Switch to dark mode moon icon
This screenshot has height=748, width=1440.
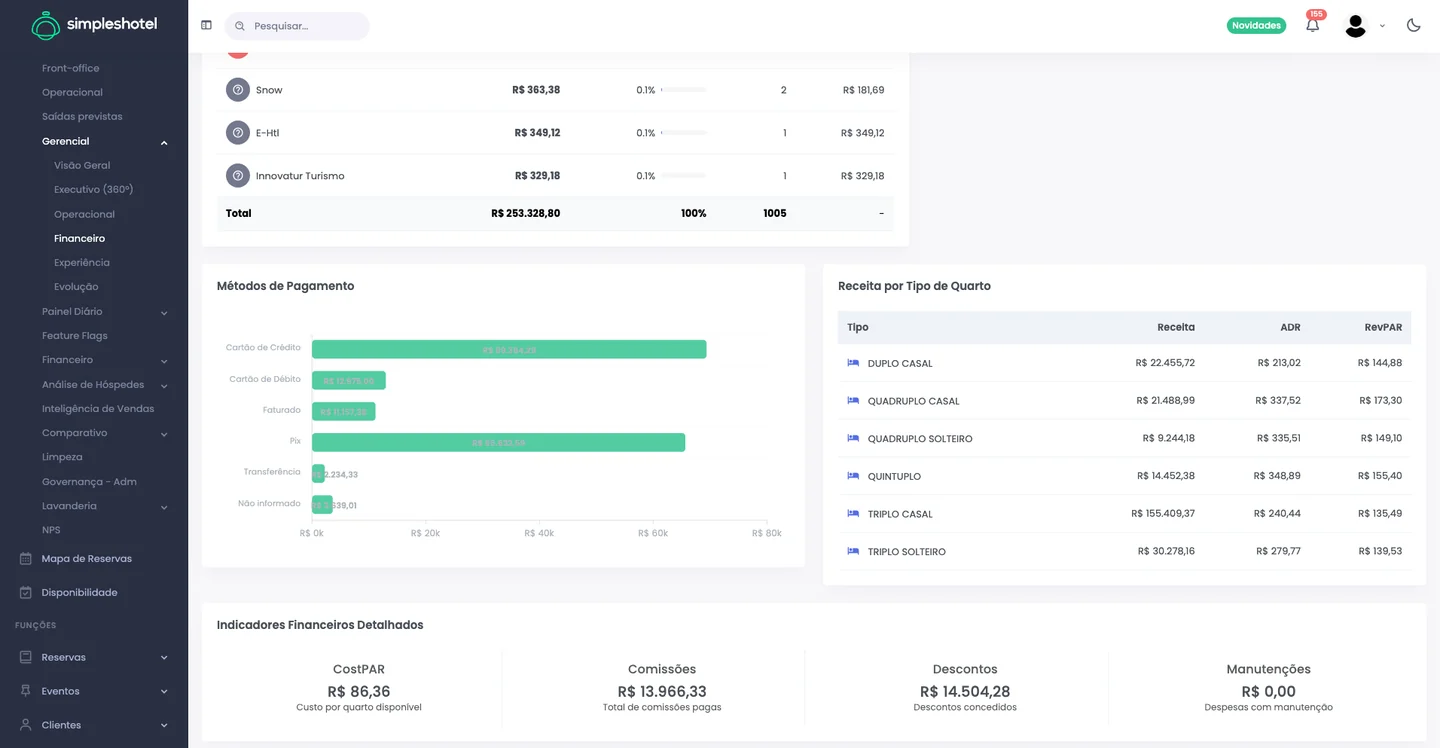[1413, 25]
